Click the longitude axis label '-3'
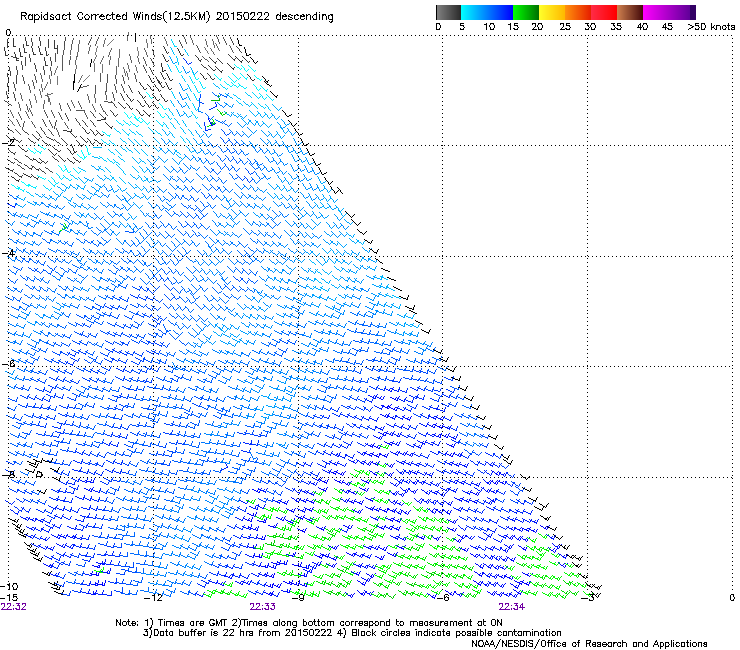The width and height of the screenshot is (740, 650). click(x=587, y=598)
